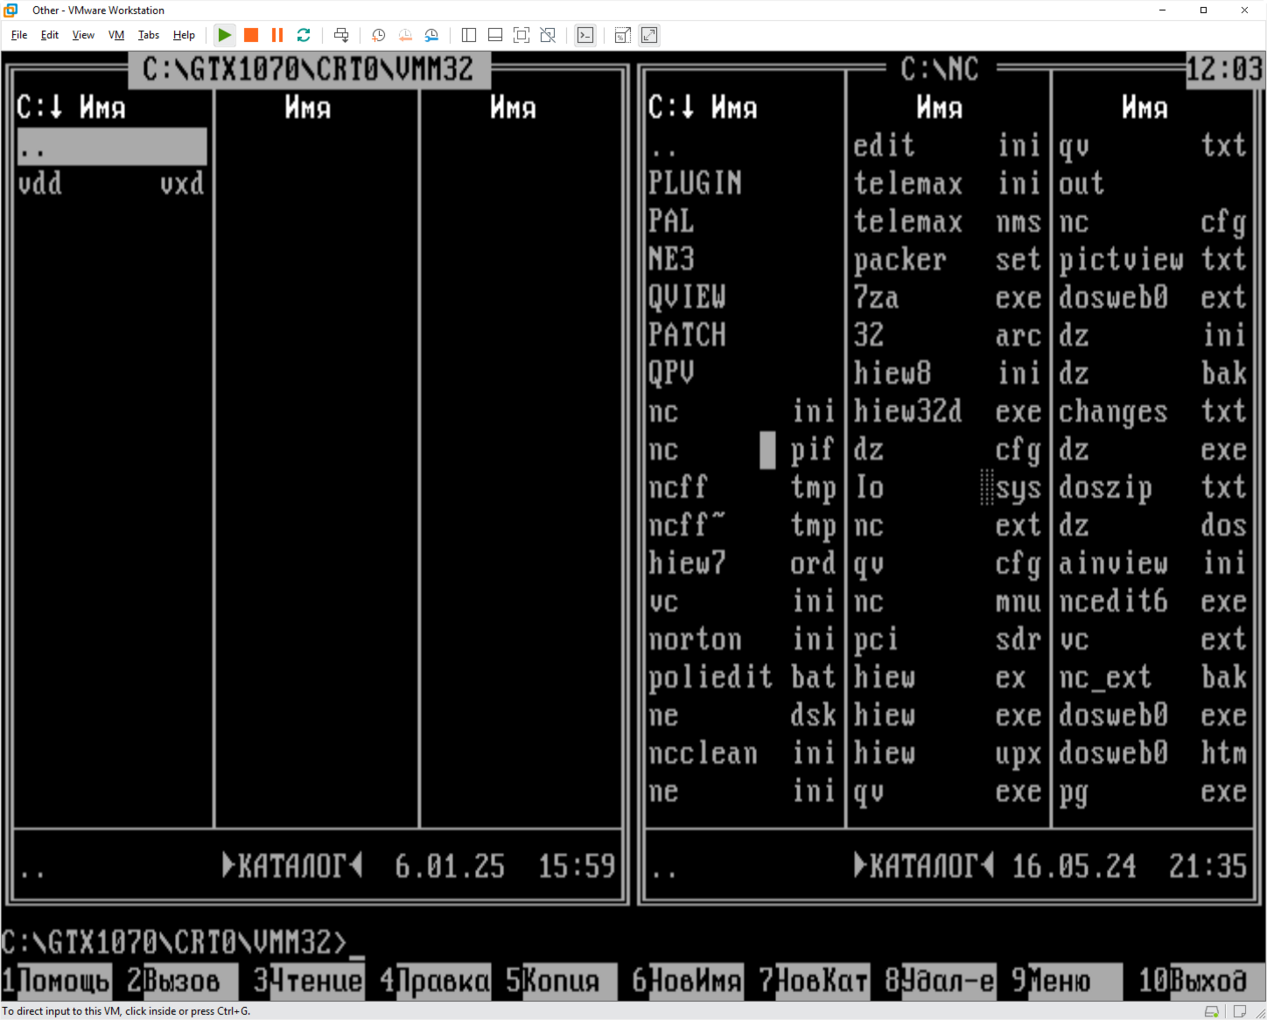Enter full screen mode via toolbar icon
The height and width of the screenshot is (1020, 1267).
pyautogui.click(x=521, y=35)
